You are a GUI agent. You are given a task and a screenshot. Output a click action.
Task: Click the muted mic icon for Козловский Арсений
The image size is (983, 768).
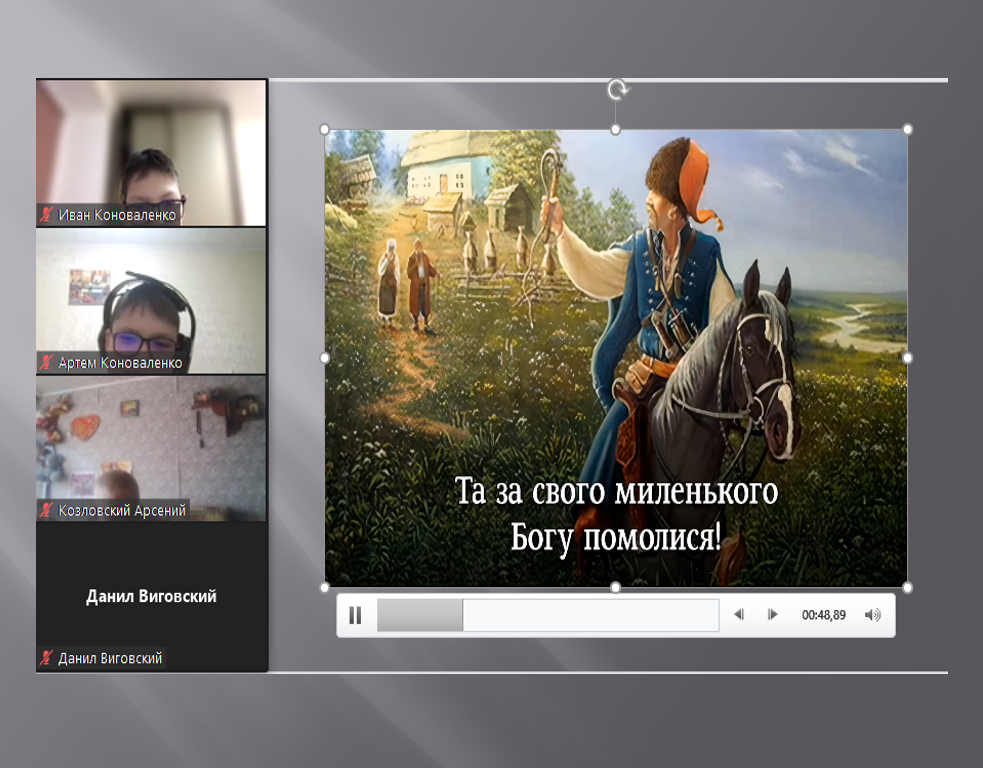(46, 510)
